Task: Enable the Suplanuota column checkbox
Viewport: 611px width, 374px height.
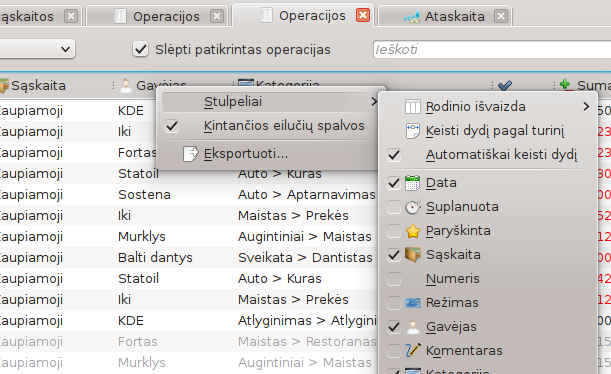Action: pyautogui.click(x=394, y=207)
